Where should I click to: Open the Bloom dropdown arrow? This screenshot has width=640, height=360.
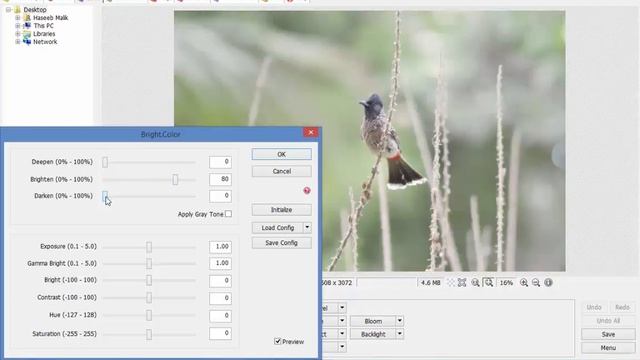400,321
